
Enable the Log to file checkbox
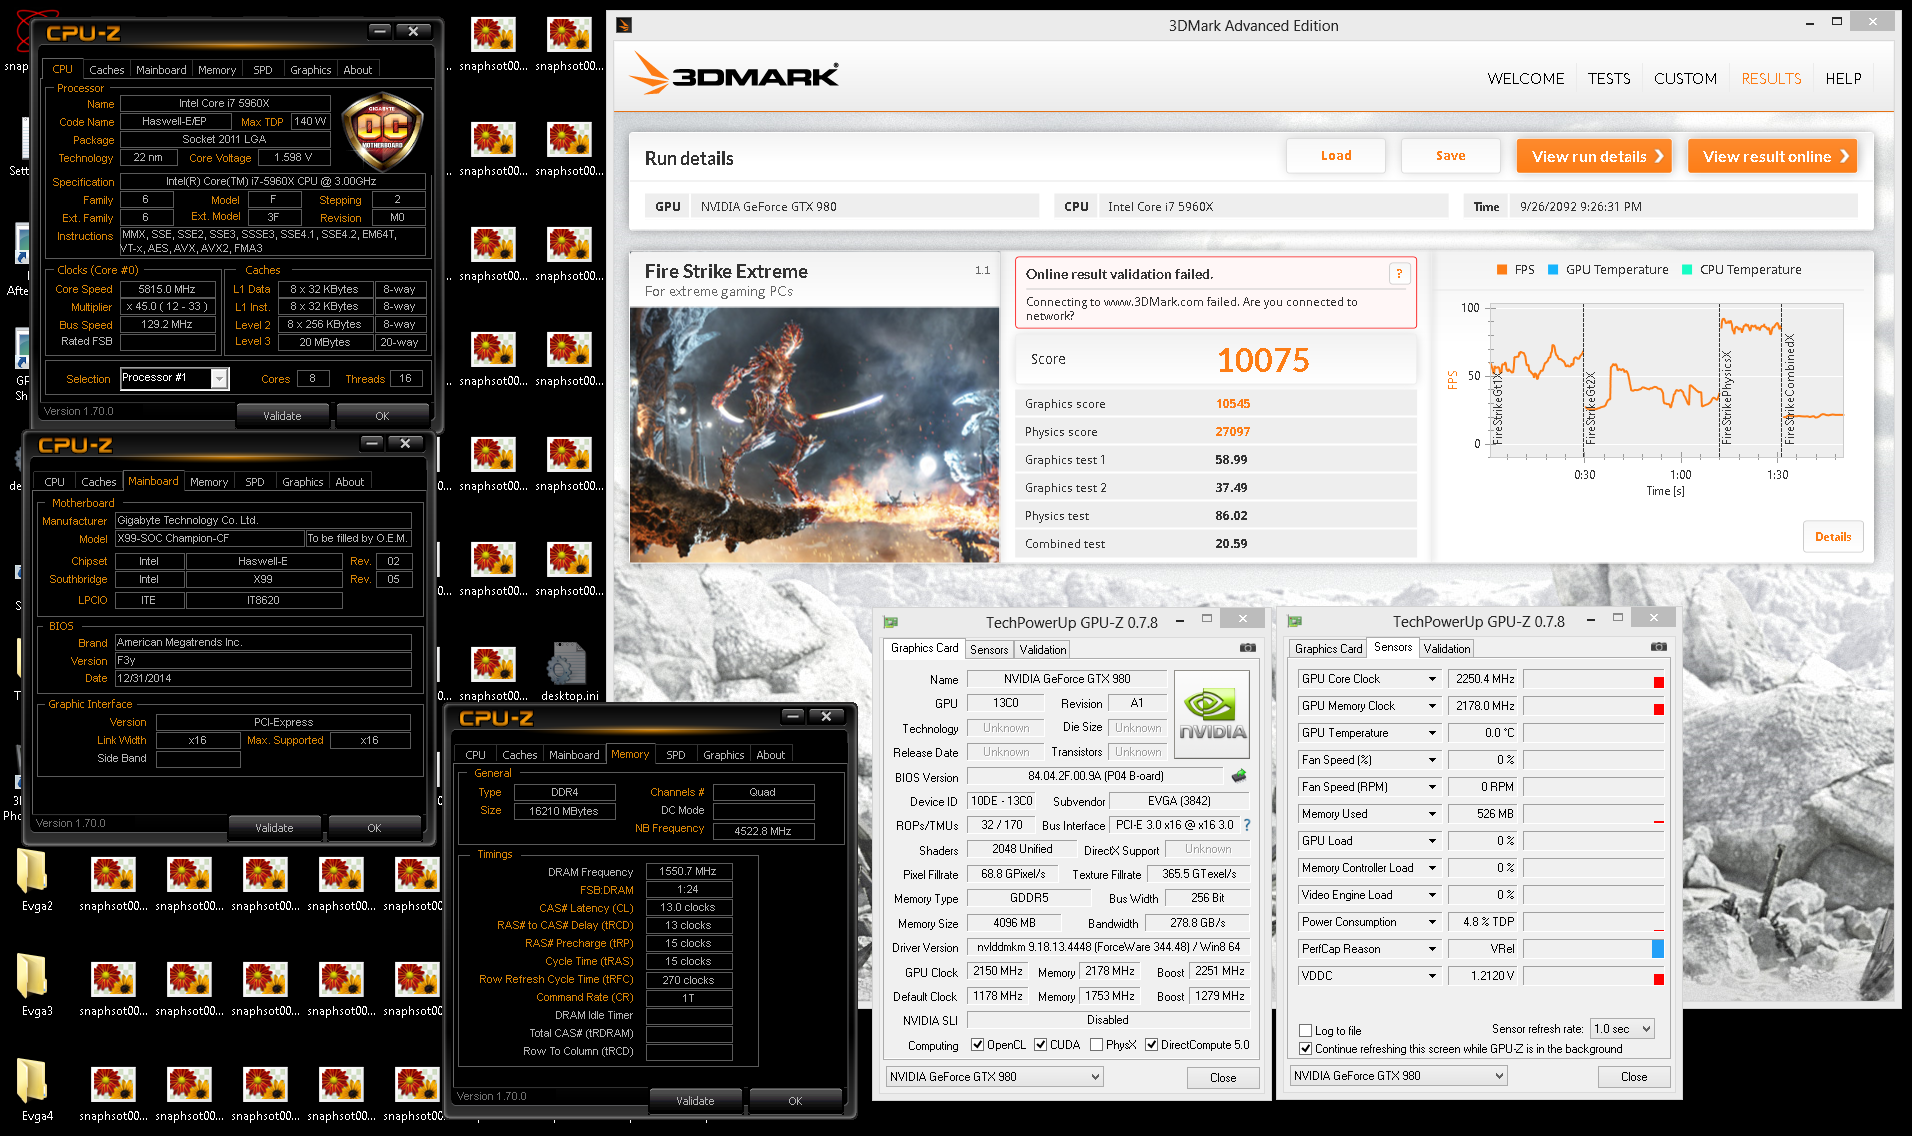[x=1305, y=1031]
